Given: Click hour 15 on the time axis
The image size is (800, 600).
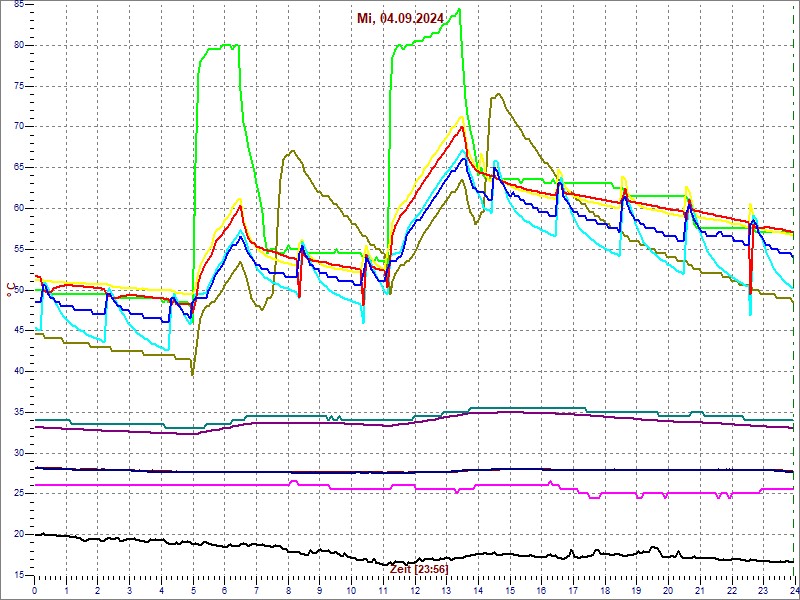Looking at the screenshot, I should pyautogui.click(x=509, y=590).
